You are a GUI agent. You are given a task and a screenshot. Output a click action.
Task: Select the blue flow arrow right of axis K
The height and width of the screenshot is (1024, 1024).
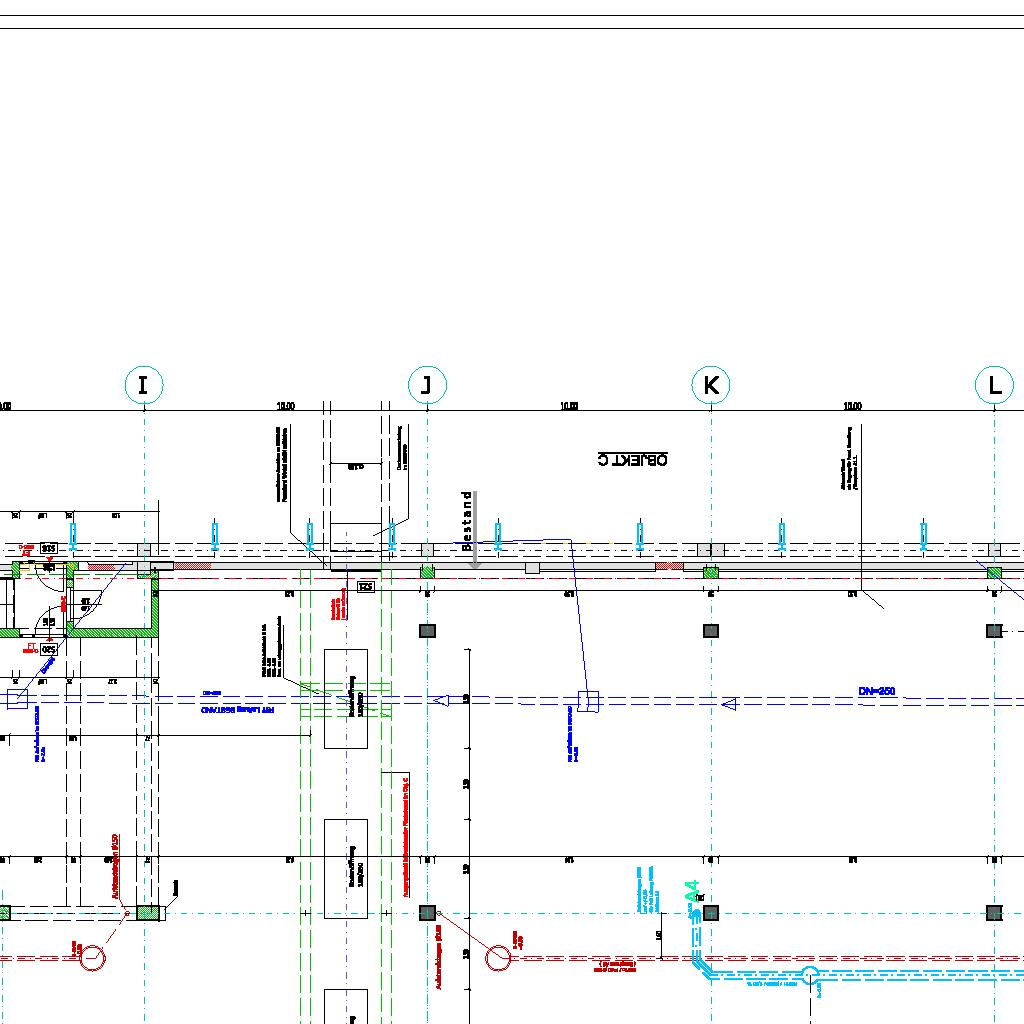pos(729,704)
